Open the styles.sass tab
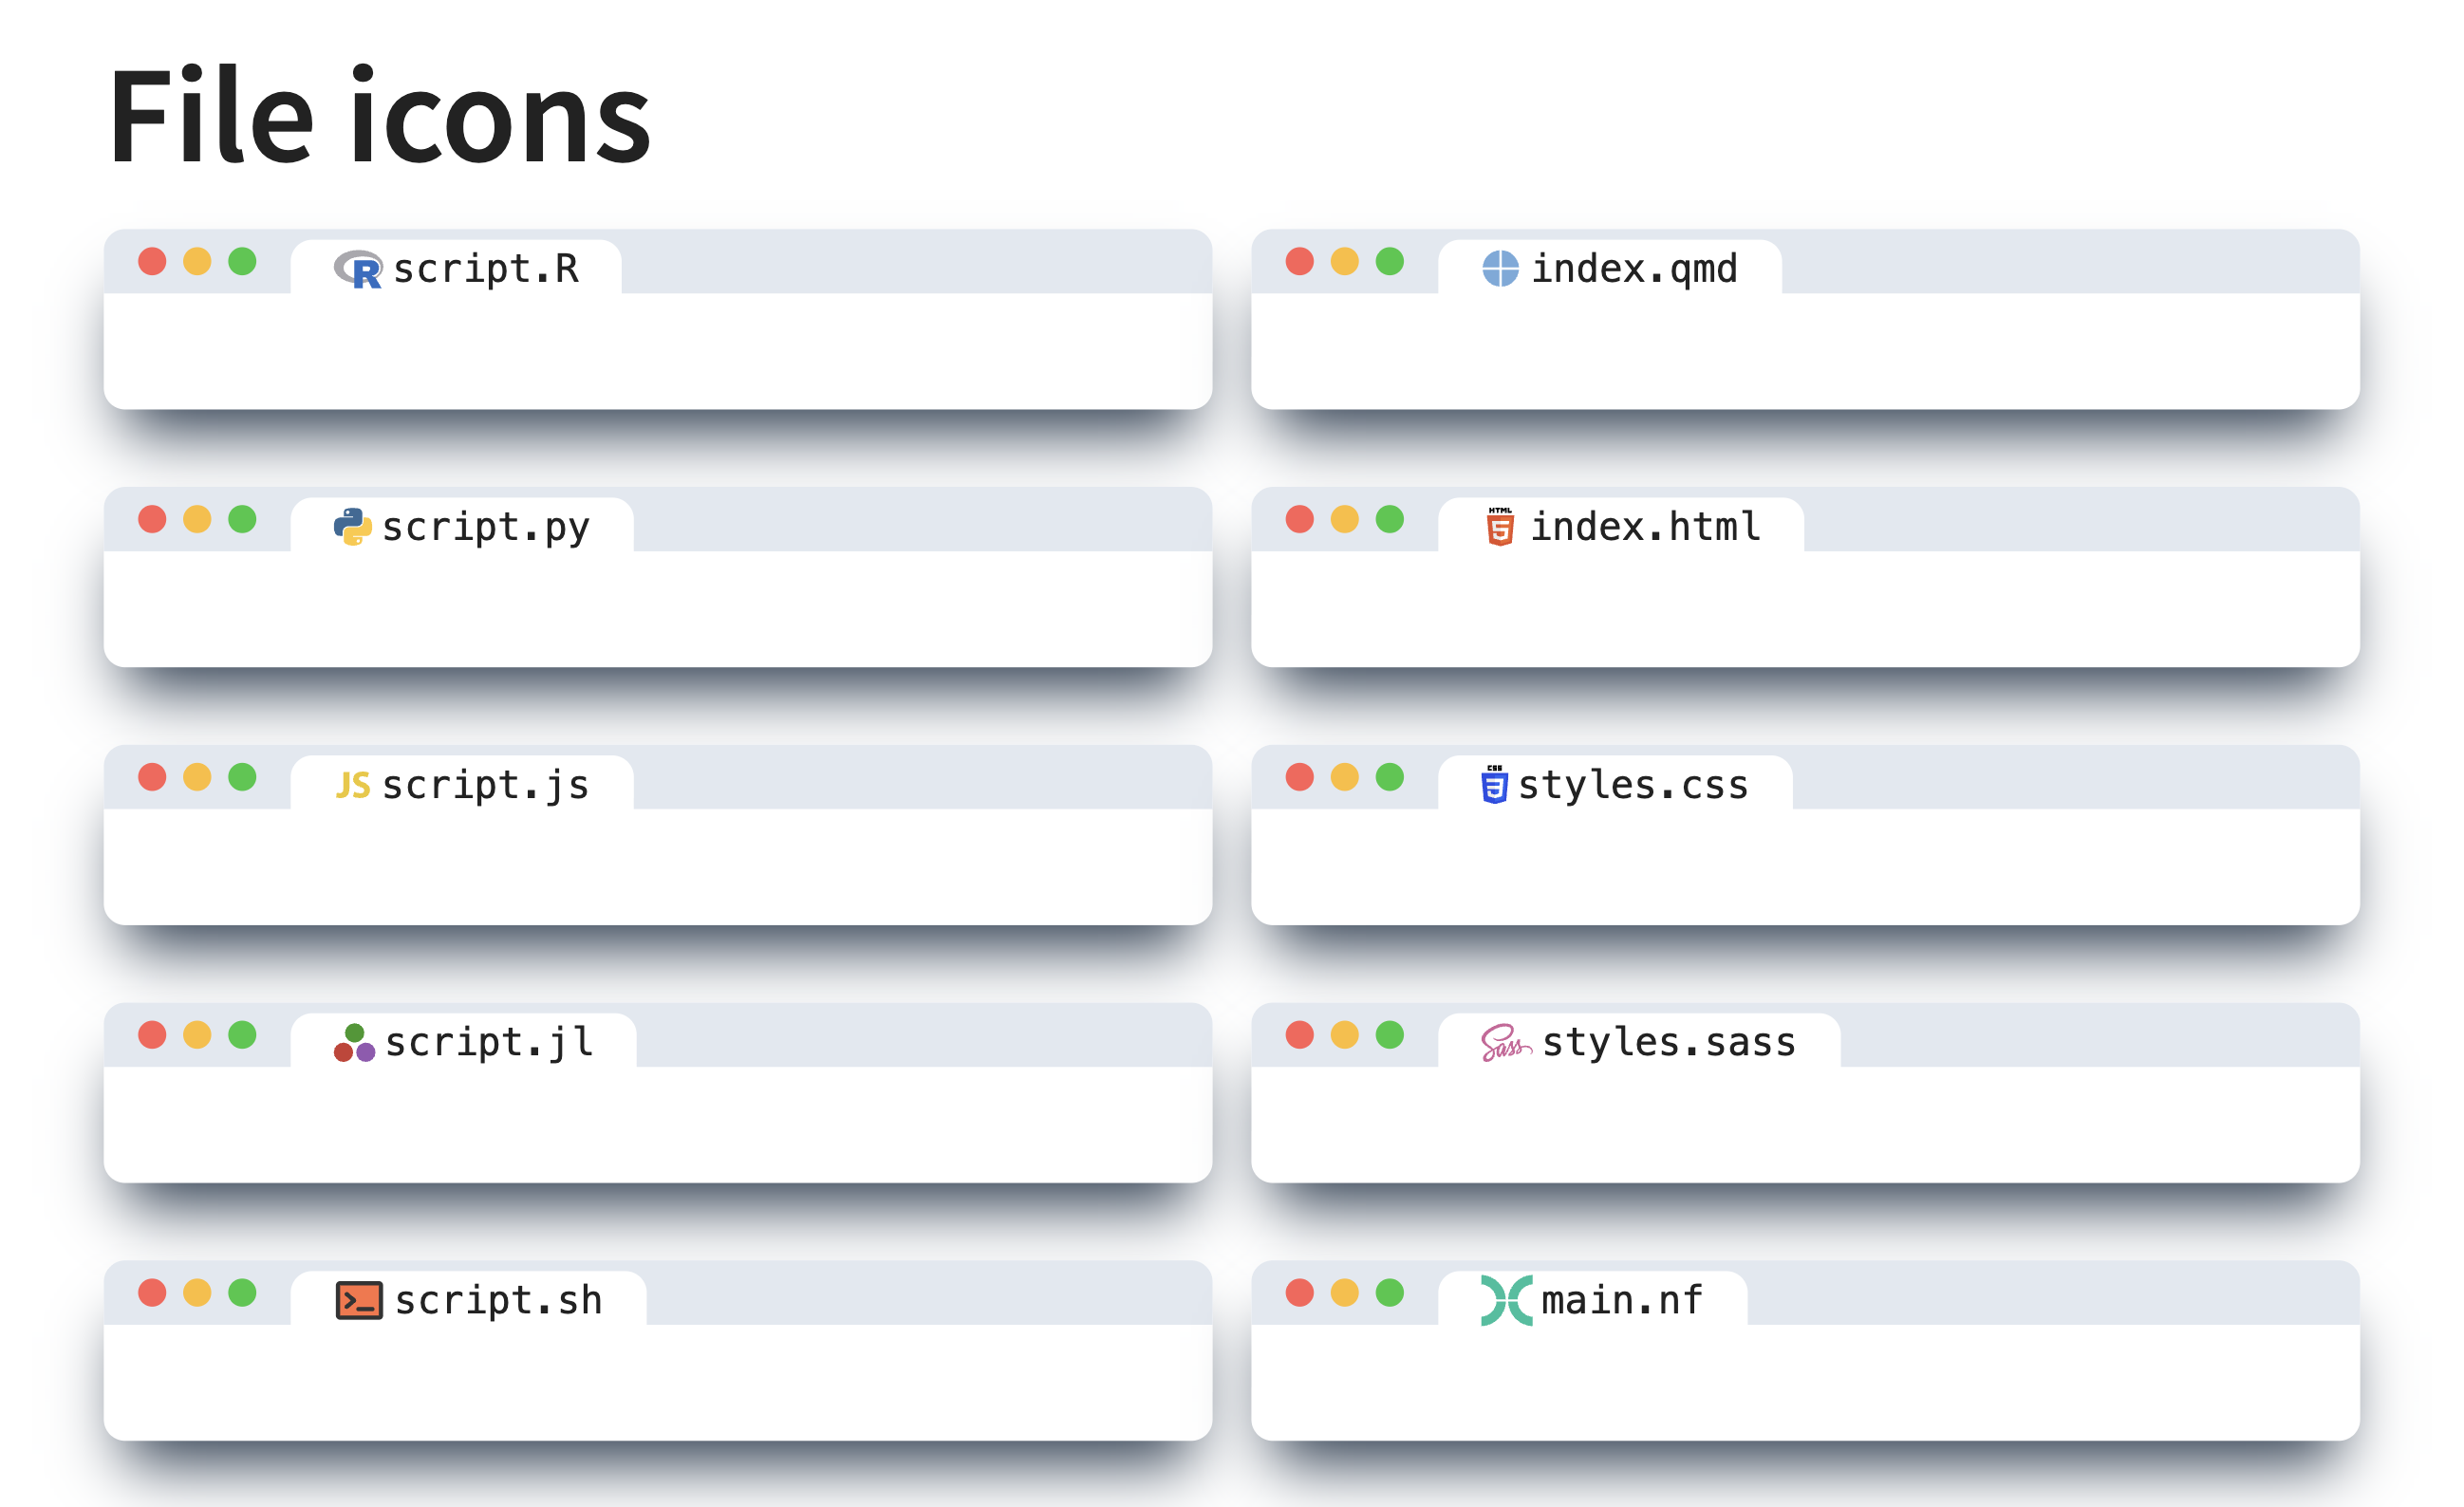This screenshot has width=2464, height=1507. click(x=1668, y=1043)
